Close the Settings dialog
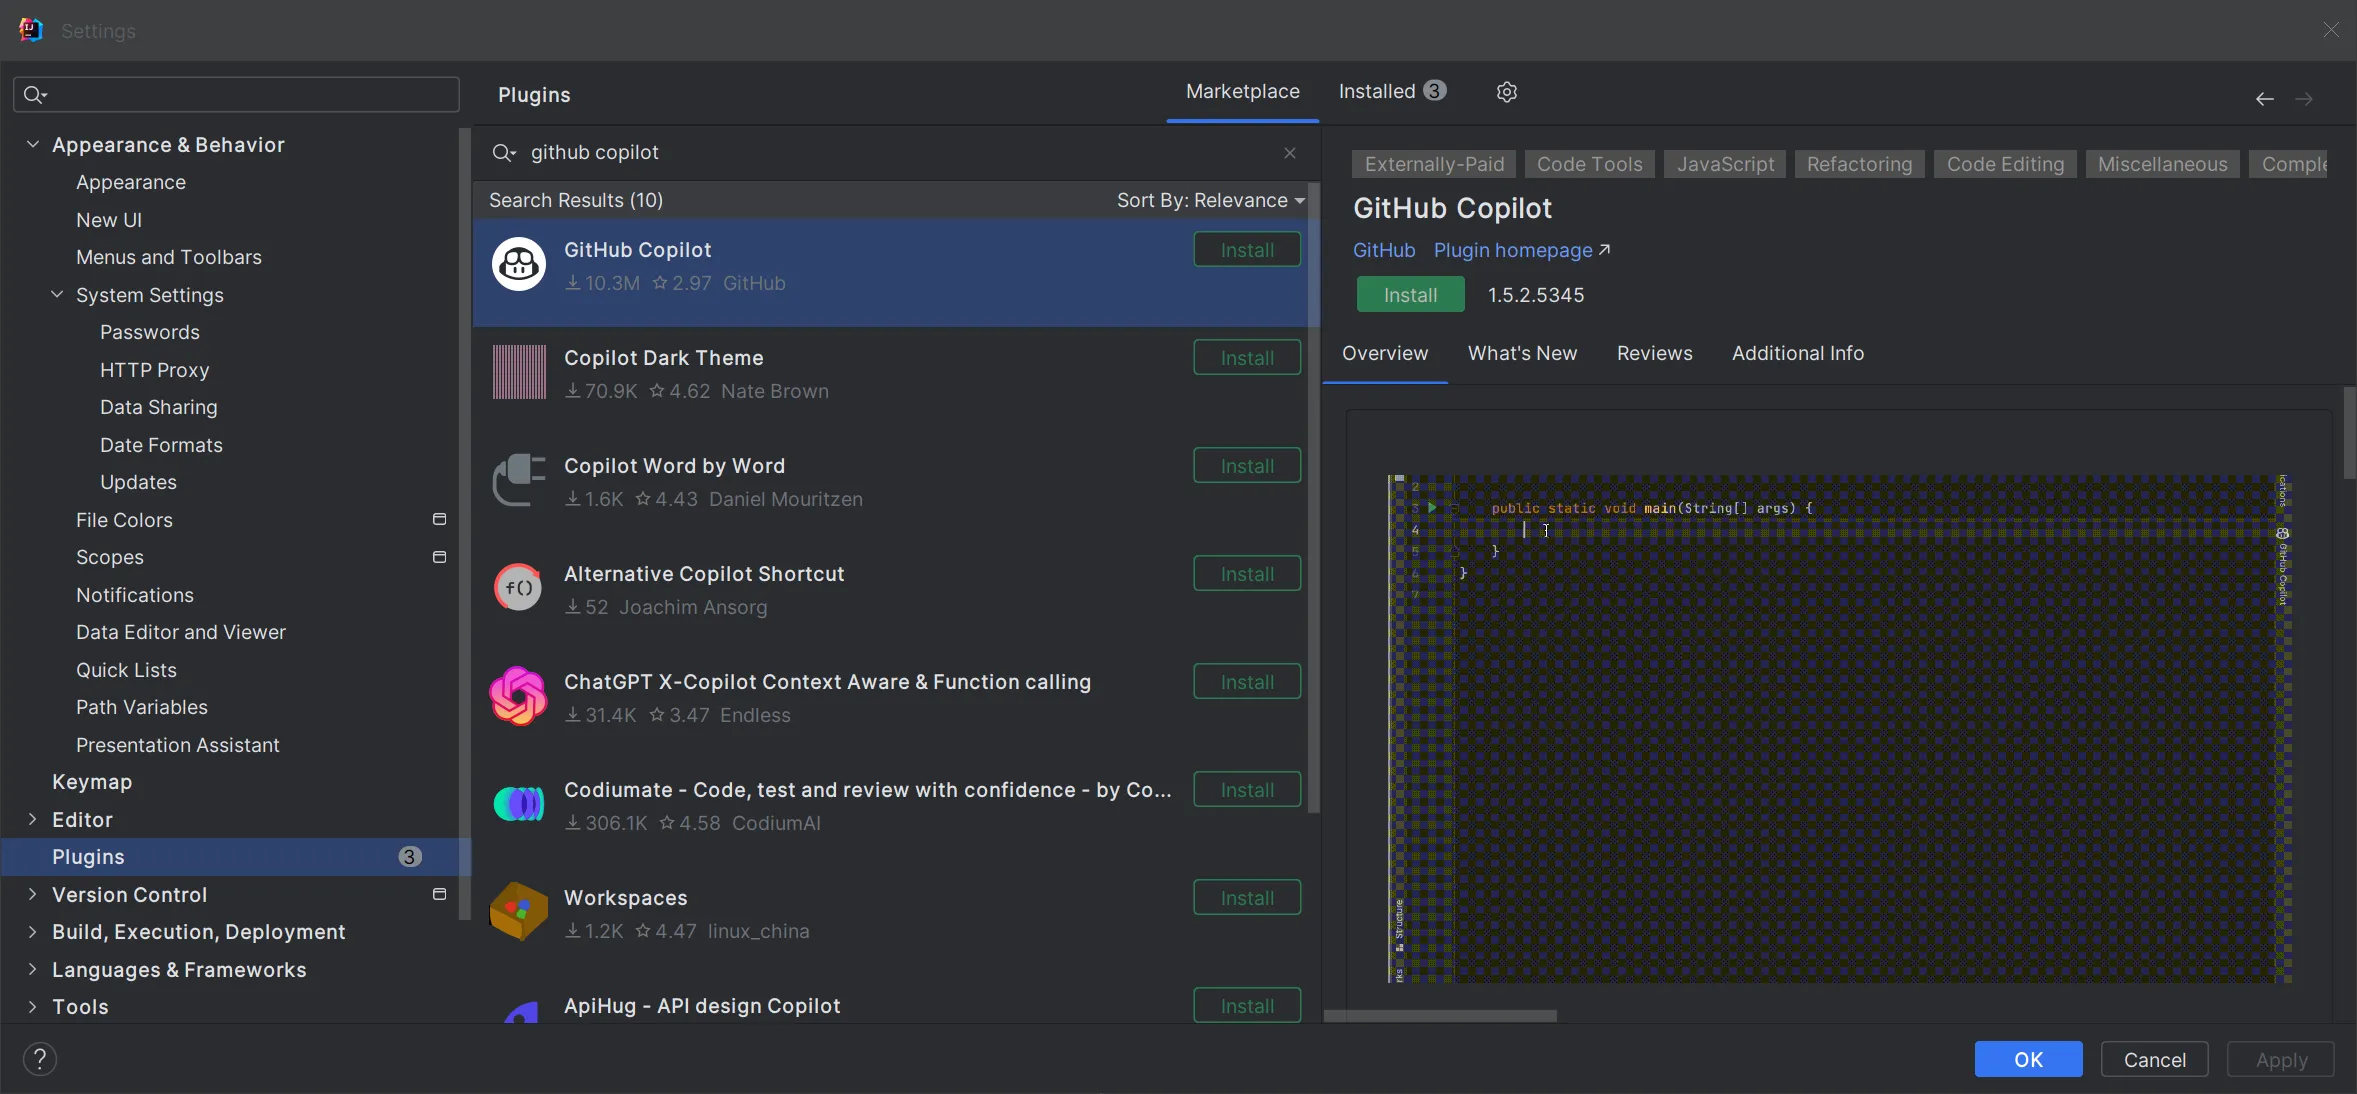2357x1094 pixels. click(x=2331, y=30)
